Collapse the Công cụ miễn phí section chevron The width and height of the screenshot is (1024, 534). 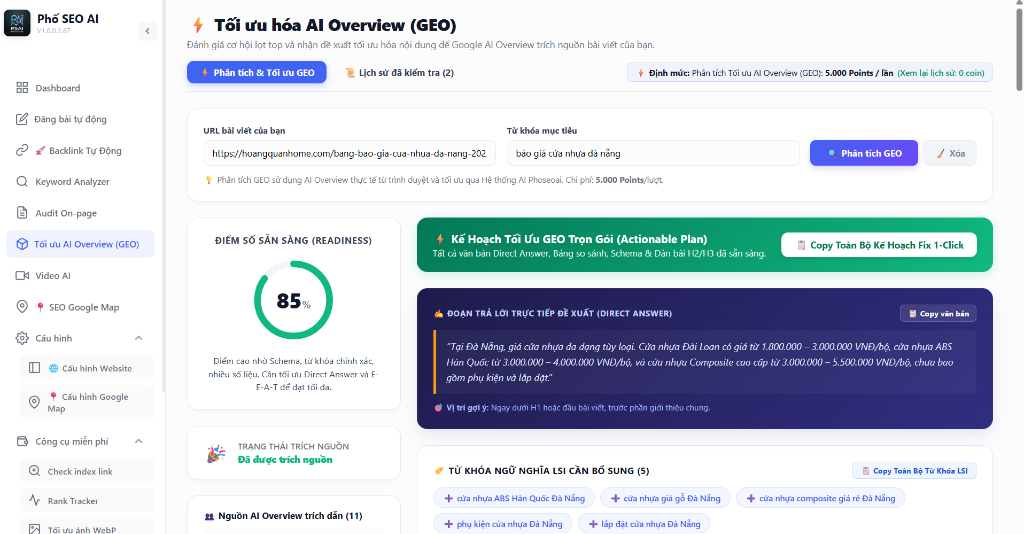(138, 441)
